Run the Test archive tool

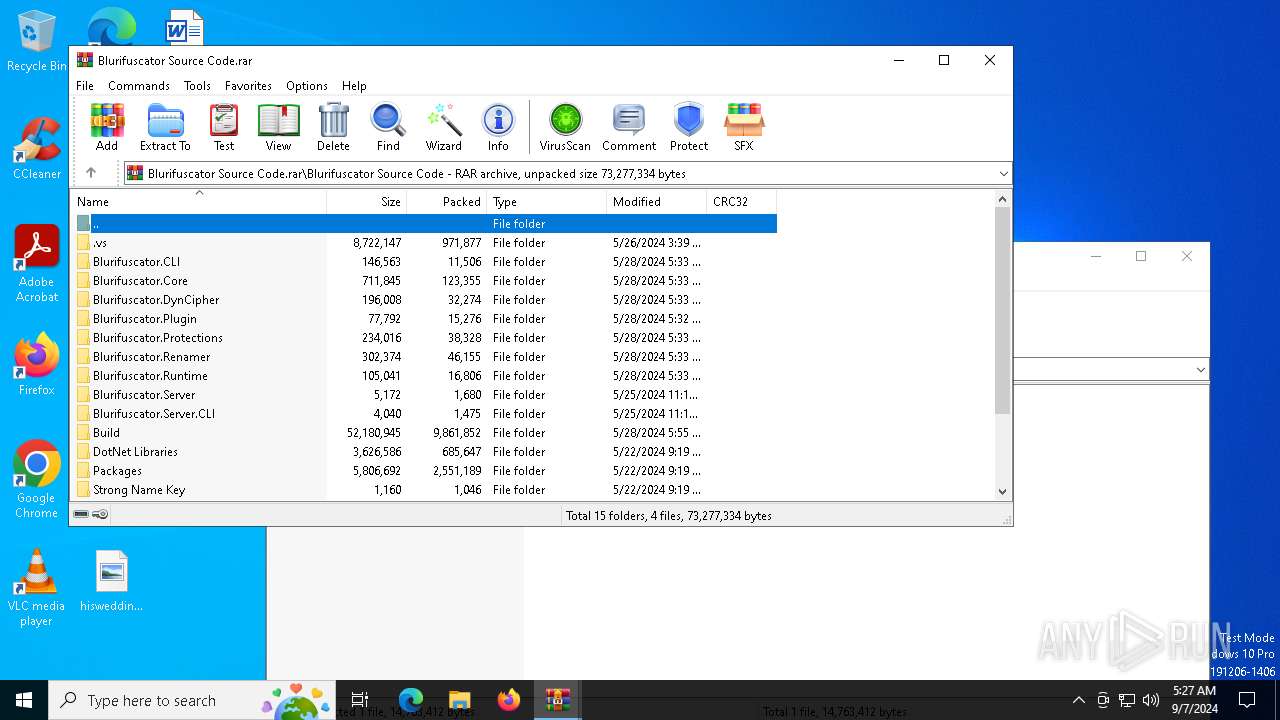pos(224,127)
